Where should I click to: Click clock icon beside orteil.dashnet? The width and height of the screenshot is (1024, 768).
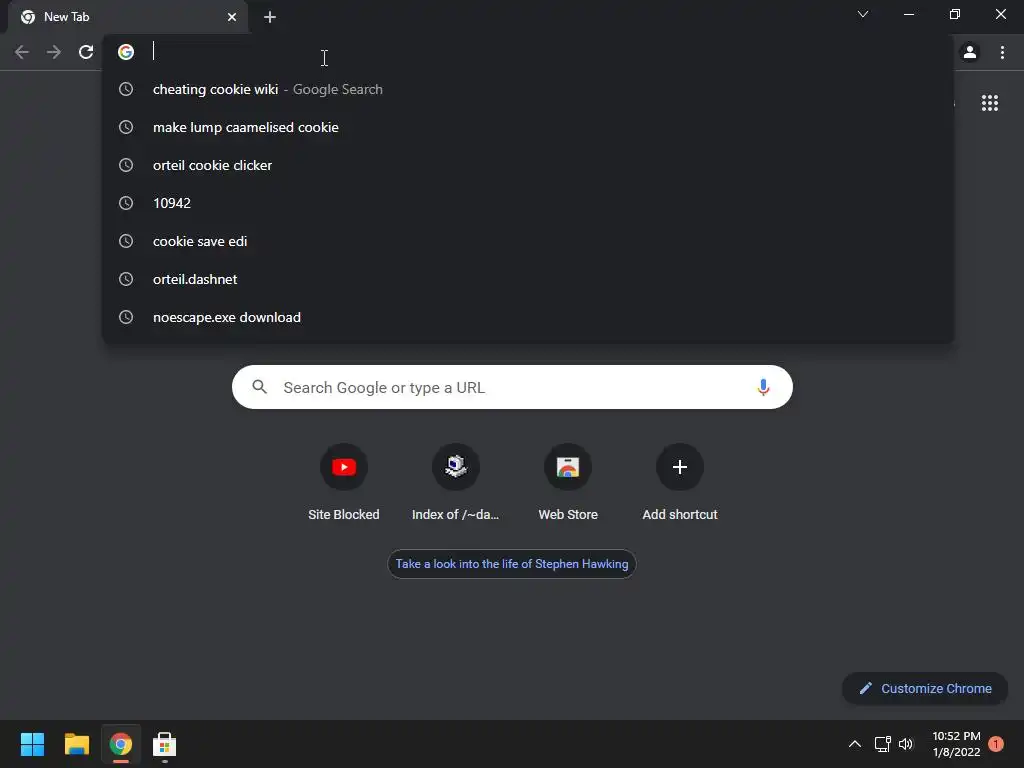click(126, 279)
